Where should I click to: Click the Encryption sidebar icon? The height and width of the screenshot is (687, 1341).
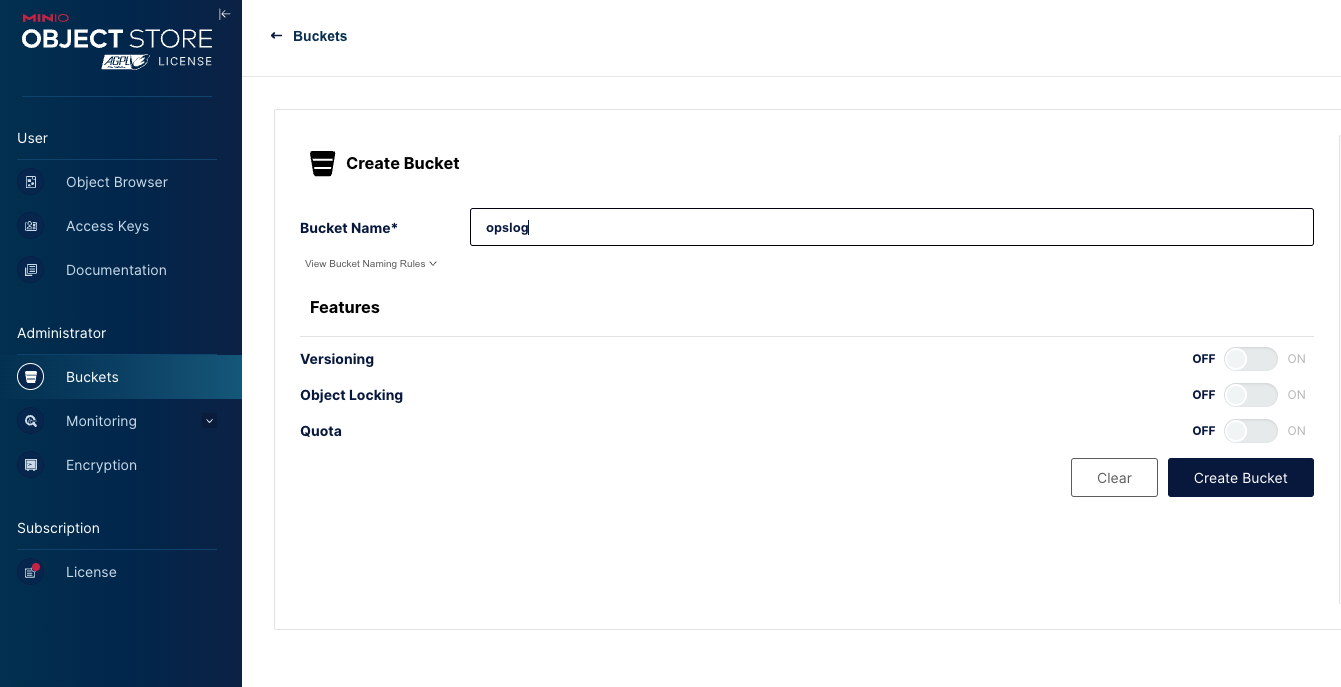pyautogui.click(x=31, y=465)
